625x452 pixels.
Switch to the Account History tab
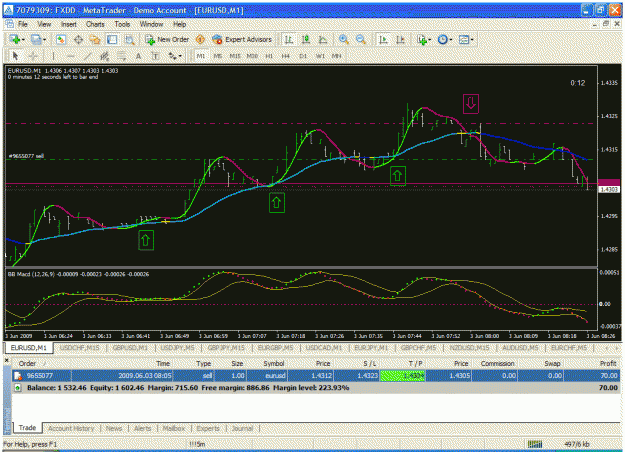(71, 428)
